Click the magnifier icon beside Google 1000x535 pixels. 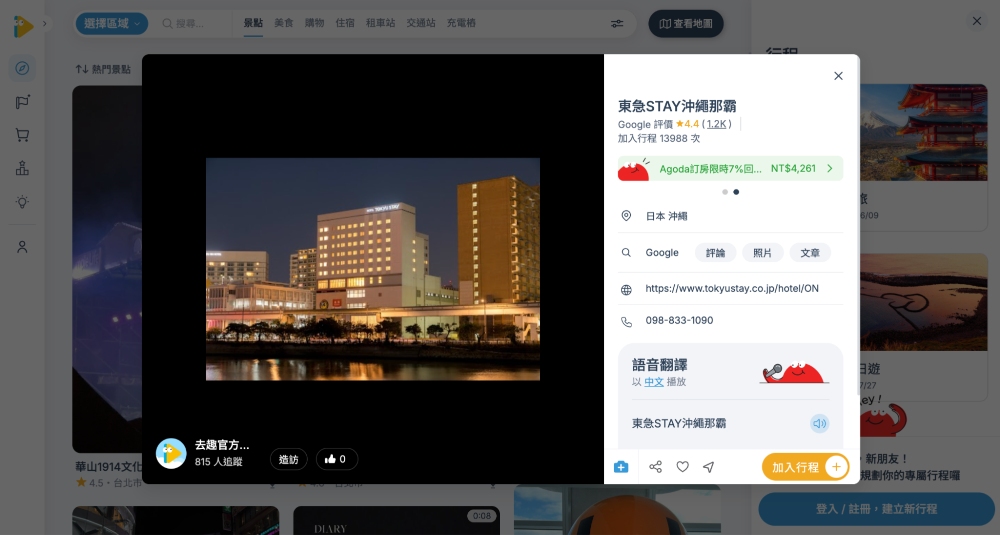coord(626,253)
